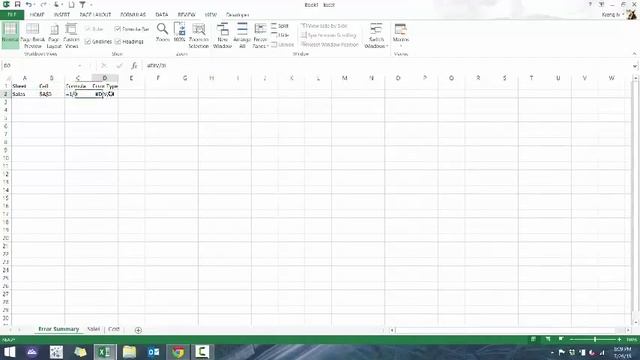Click the Insert Function fx button
640x360 pixels.
pos(134,65)
